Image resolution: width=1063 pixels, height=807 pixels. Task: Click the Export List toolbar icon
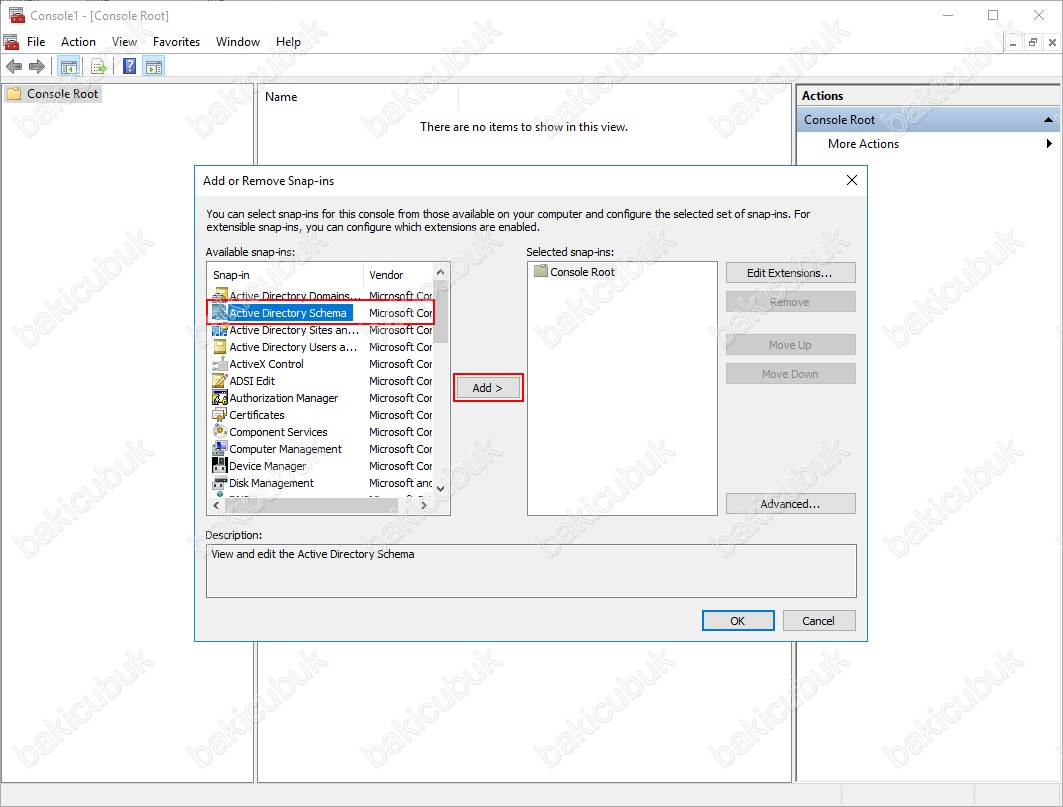[x=98, y=66]
